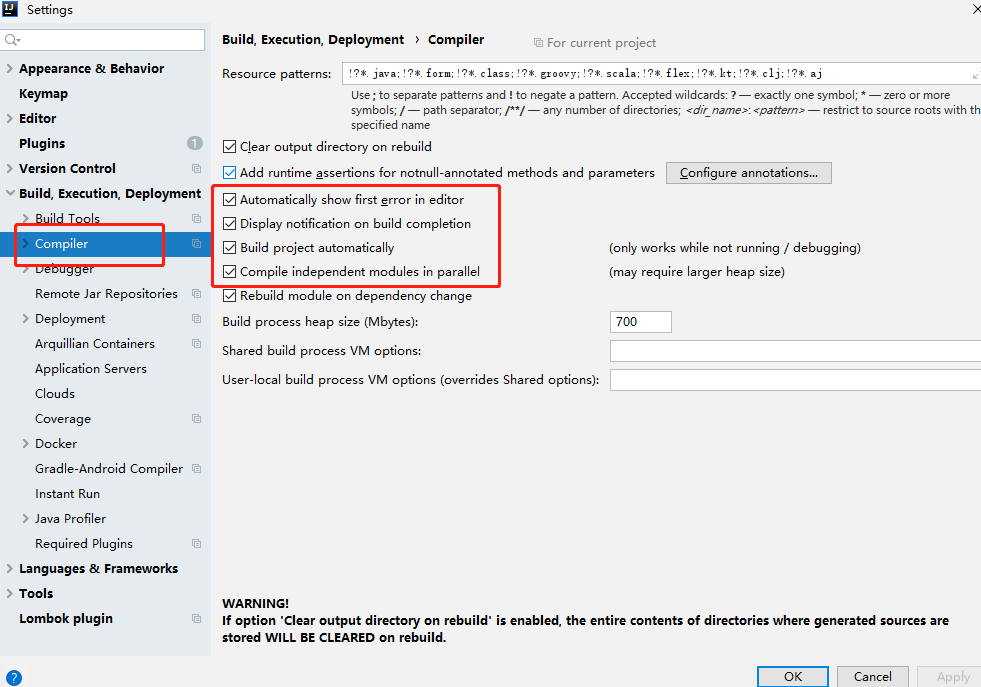Expand Deployment subtree arrow

[26, 318]
